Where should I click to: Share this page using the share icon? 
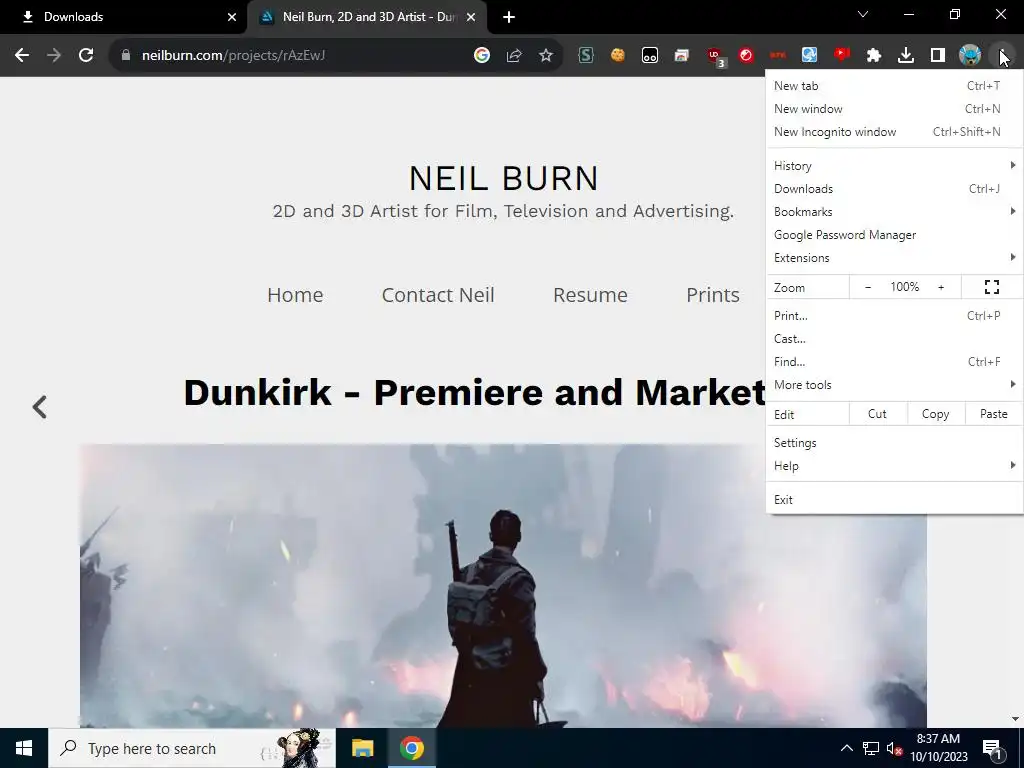coord(514,56)
